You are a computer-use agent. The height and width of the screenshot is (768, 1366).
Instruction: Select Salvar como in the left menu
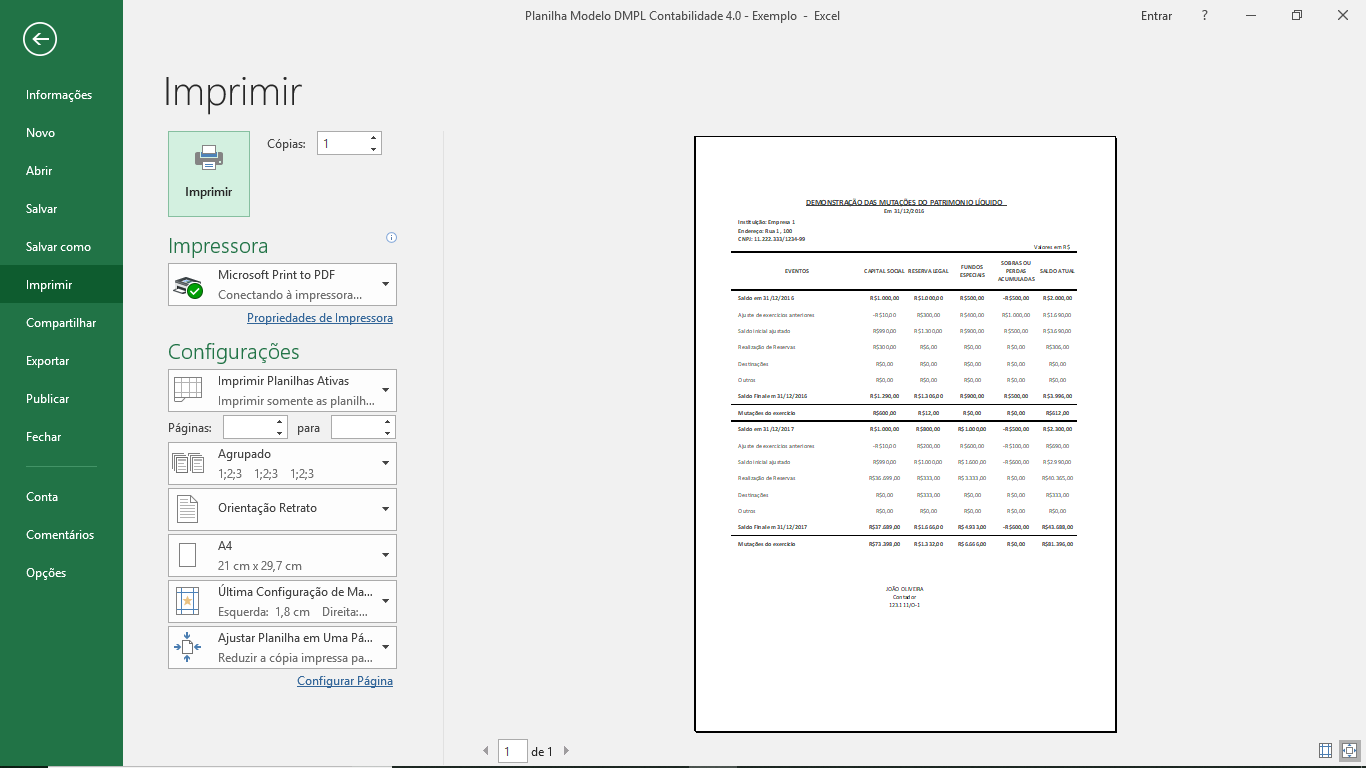tap(58, 247)
